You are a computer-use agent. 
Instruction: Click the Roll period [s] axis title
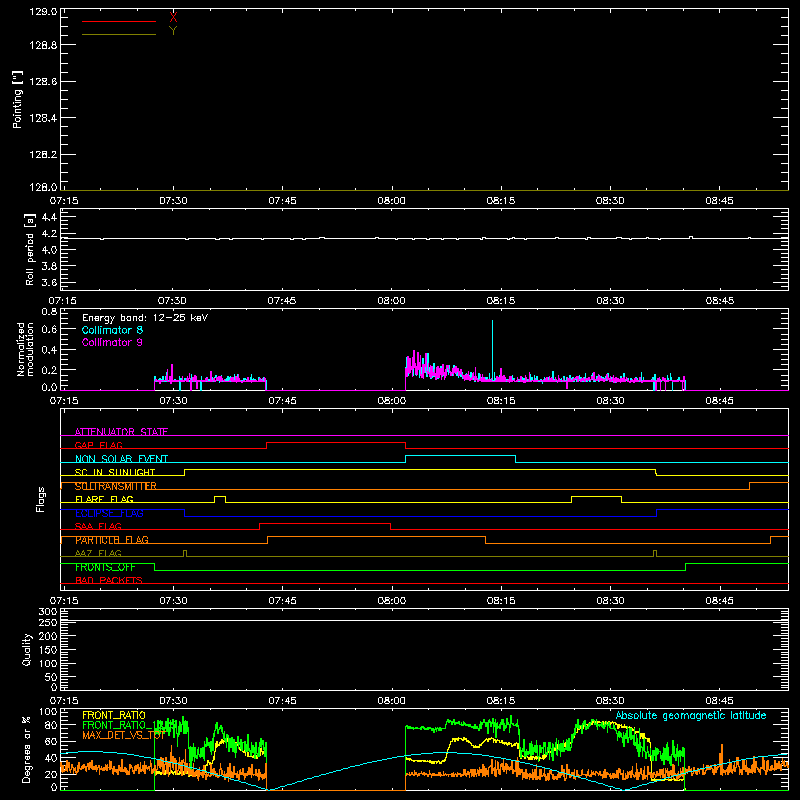[x=29, y=250]
